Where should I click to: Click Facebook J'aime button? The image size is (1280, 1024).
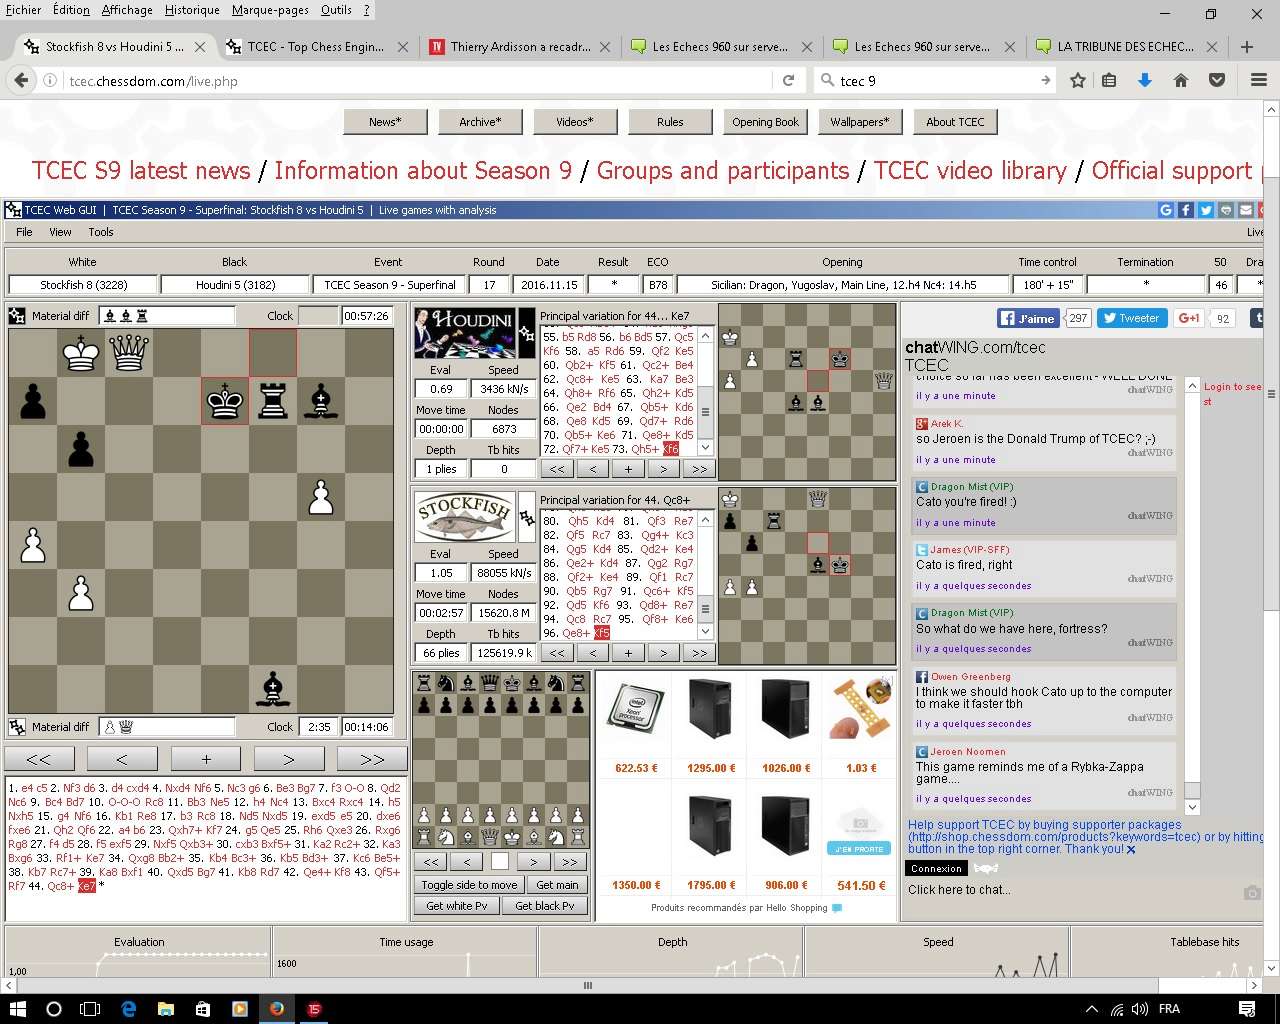(1027, 318)
